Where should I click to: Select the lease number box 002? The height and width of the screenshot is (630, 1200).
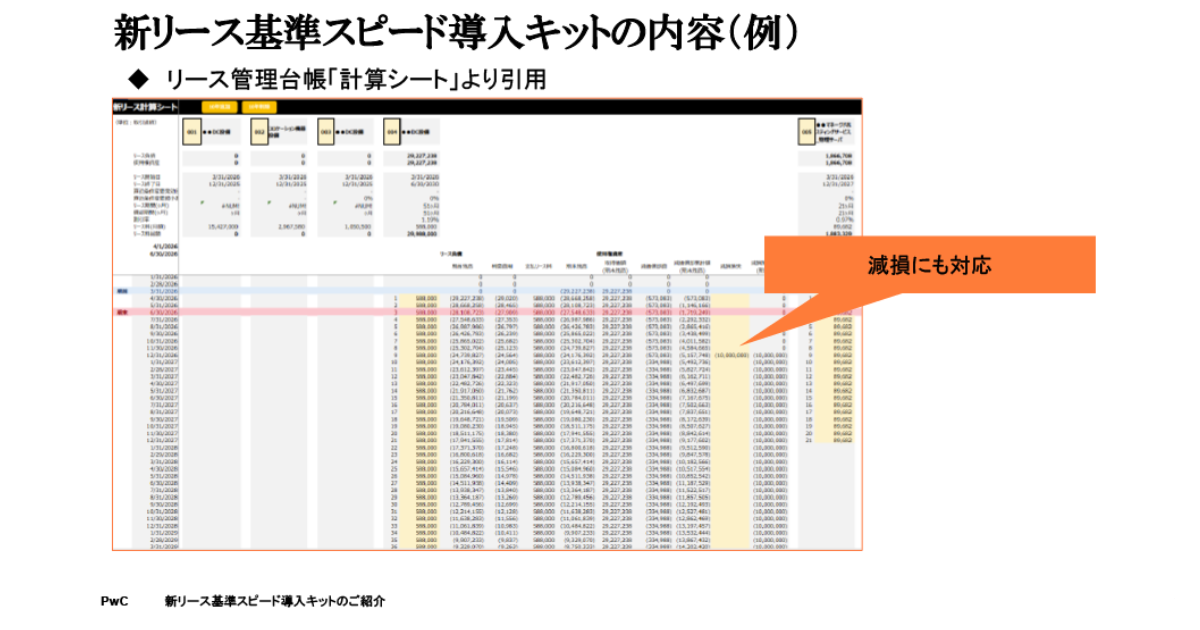coord(259,131)
